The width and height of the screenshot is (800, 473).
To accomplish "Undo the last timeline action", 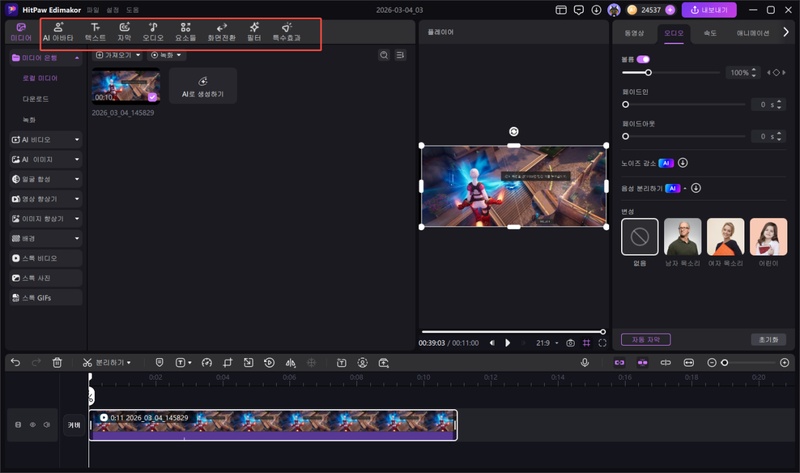I will tap(15, 362).
